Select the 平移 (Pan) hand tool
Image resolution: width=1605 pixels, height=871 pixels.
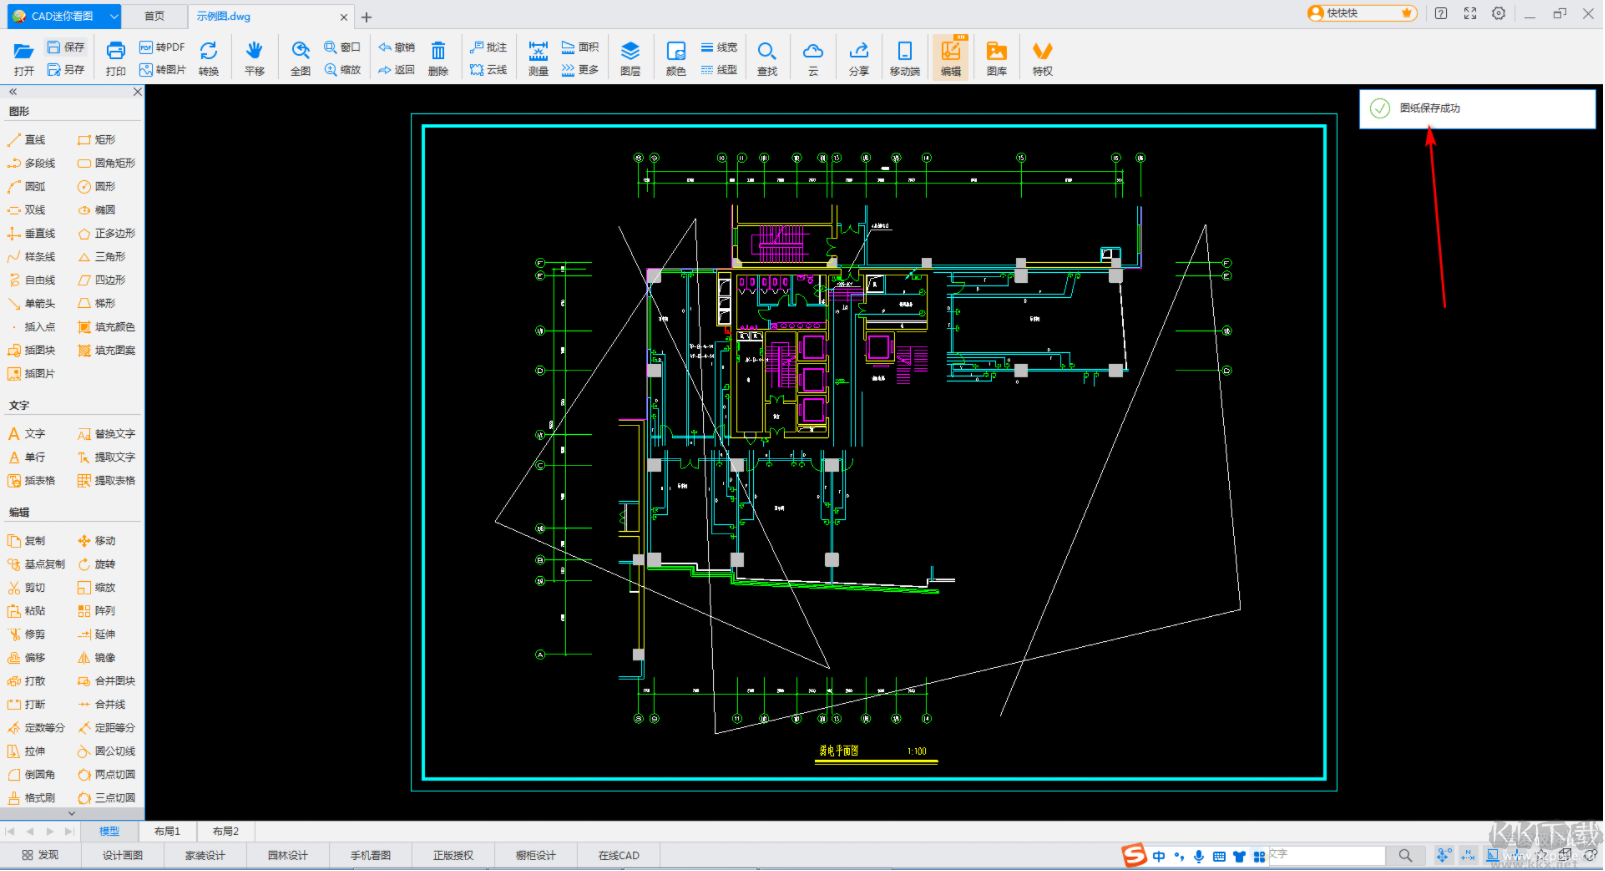254,58
